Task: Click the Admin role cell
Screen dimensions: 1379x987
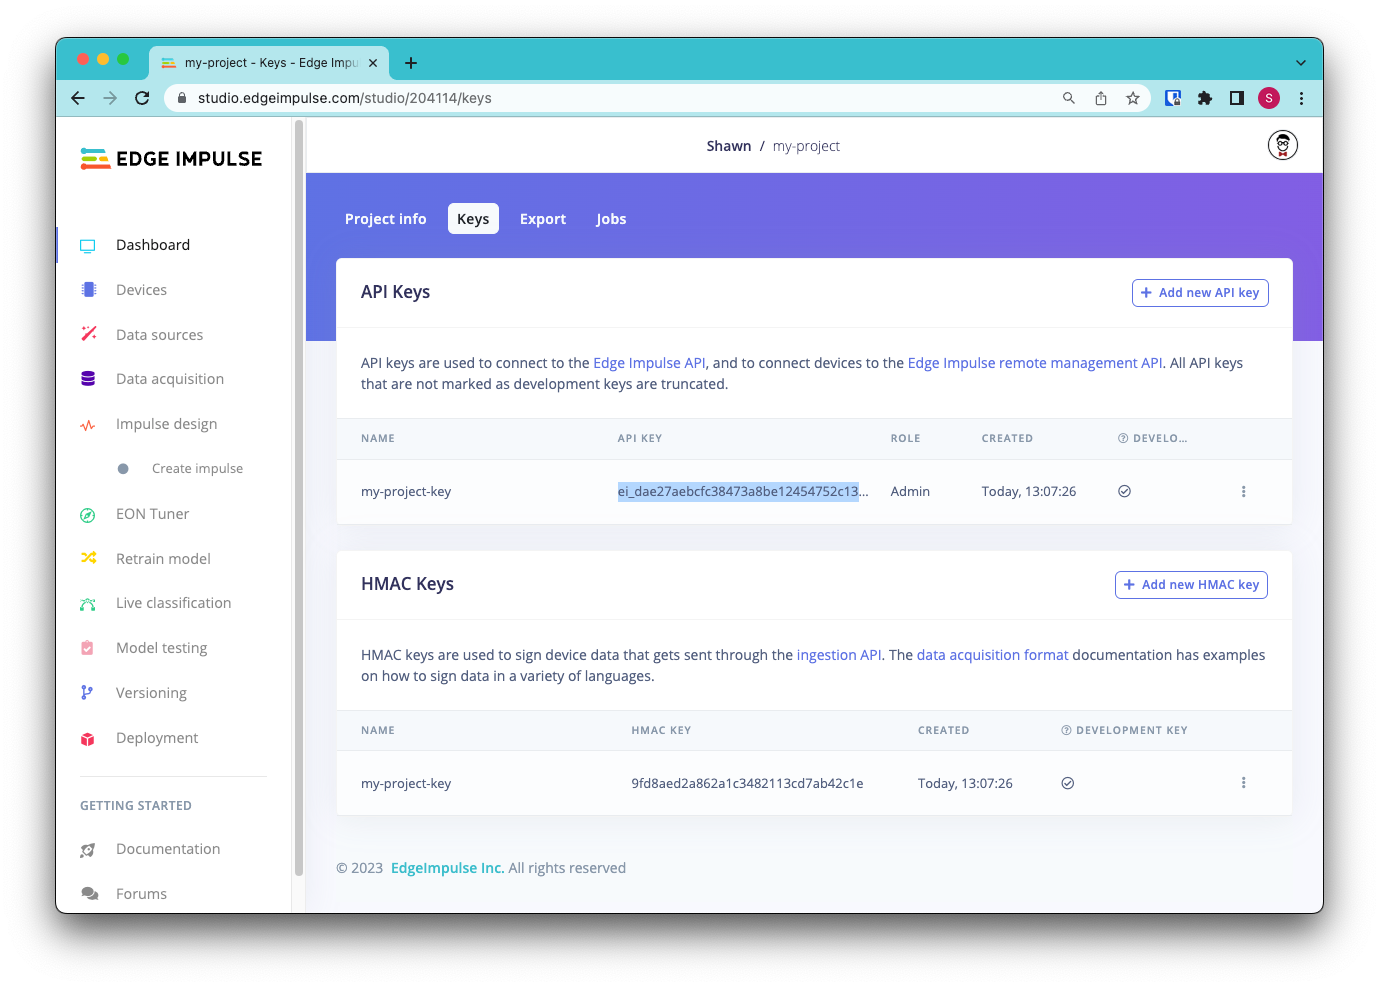Action: (x=910, y=491)
